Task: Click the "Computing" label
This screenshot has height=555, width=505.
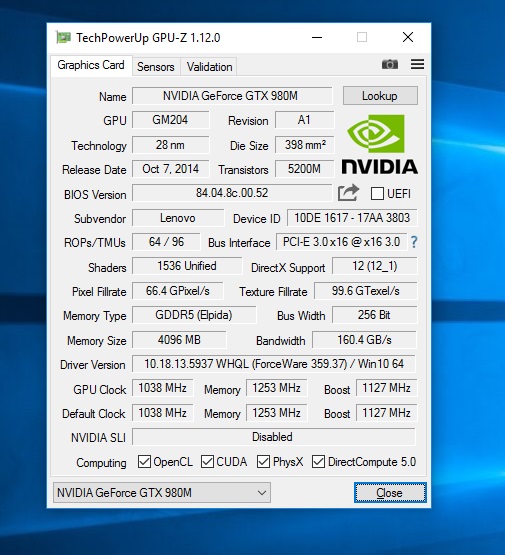Action: [x=101, y=463]
